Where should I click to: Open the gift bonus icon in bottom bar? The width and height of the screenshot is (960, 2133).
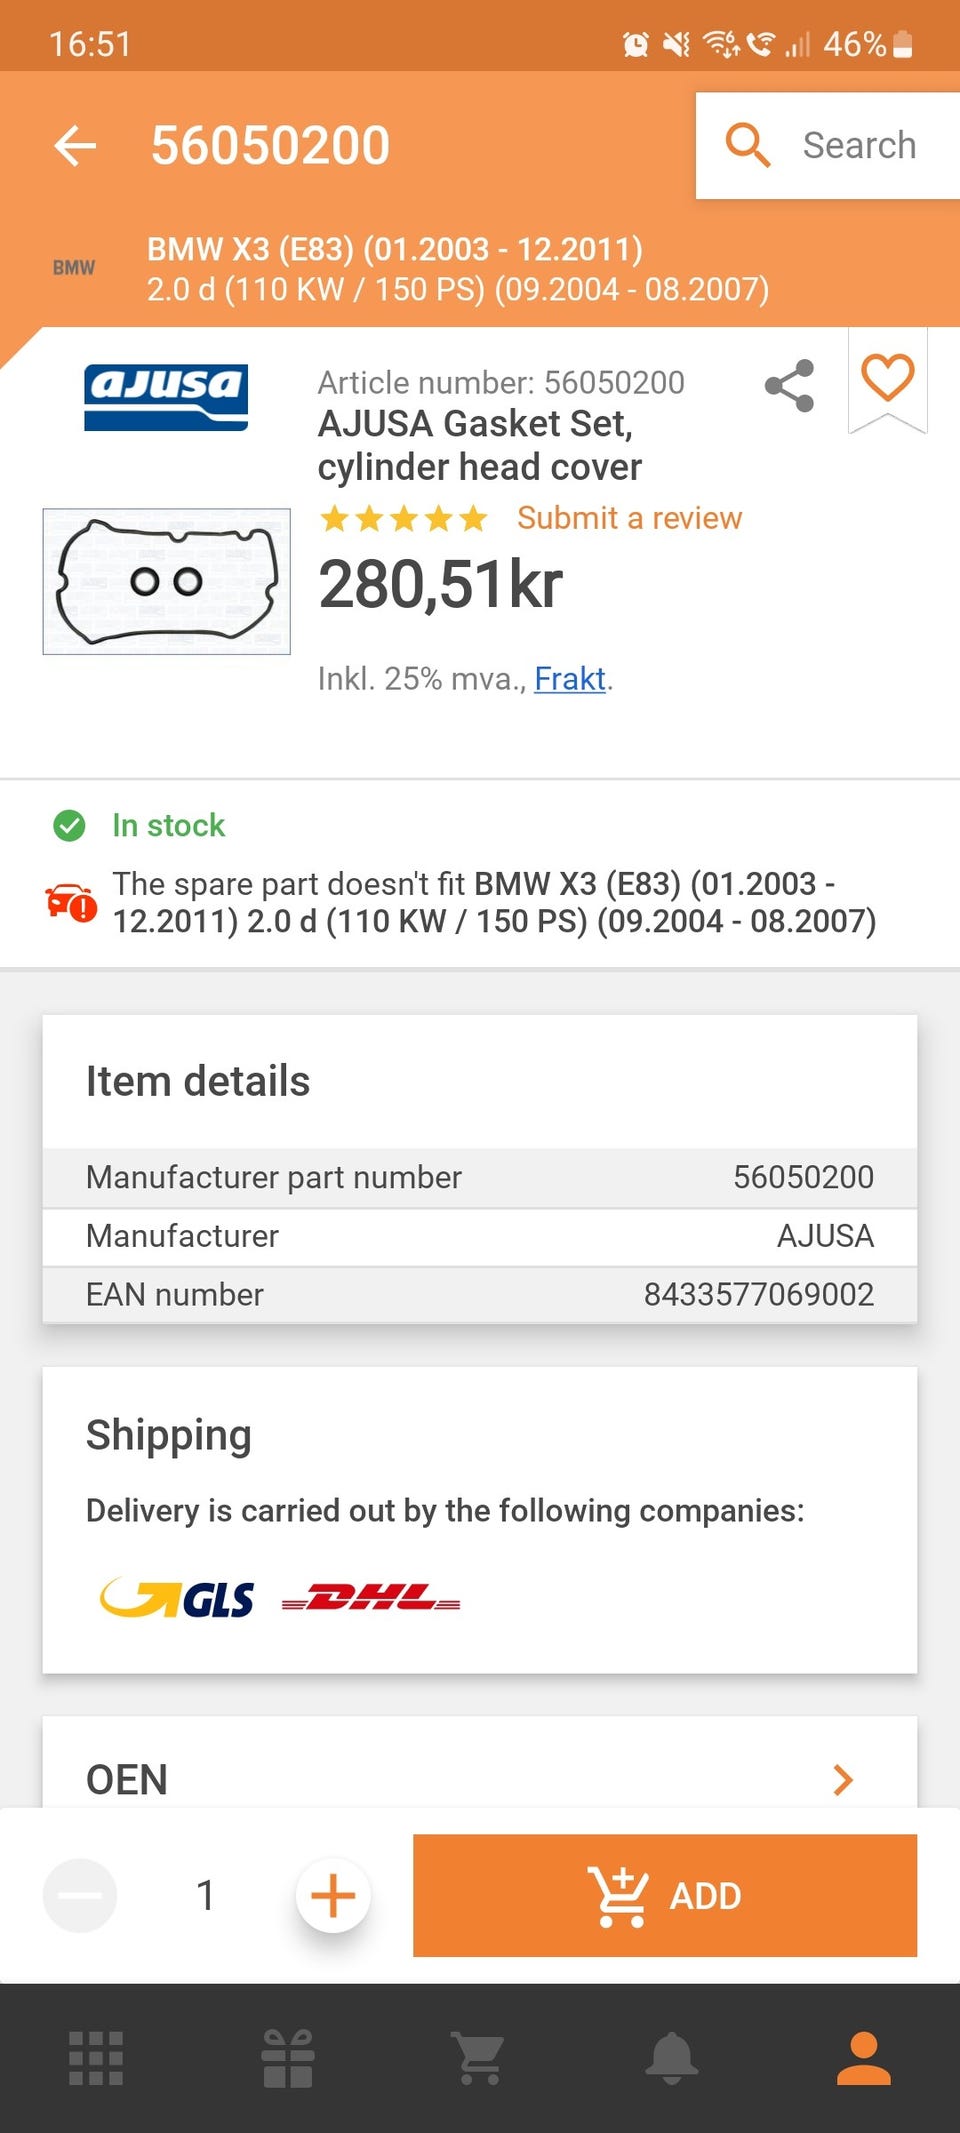(288, 2058)
